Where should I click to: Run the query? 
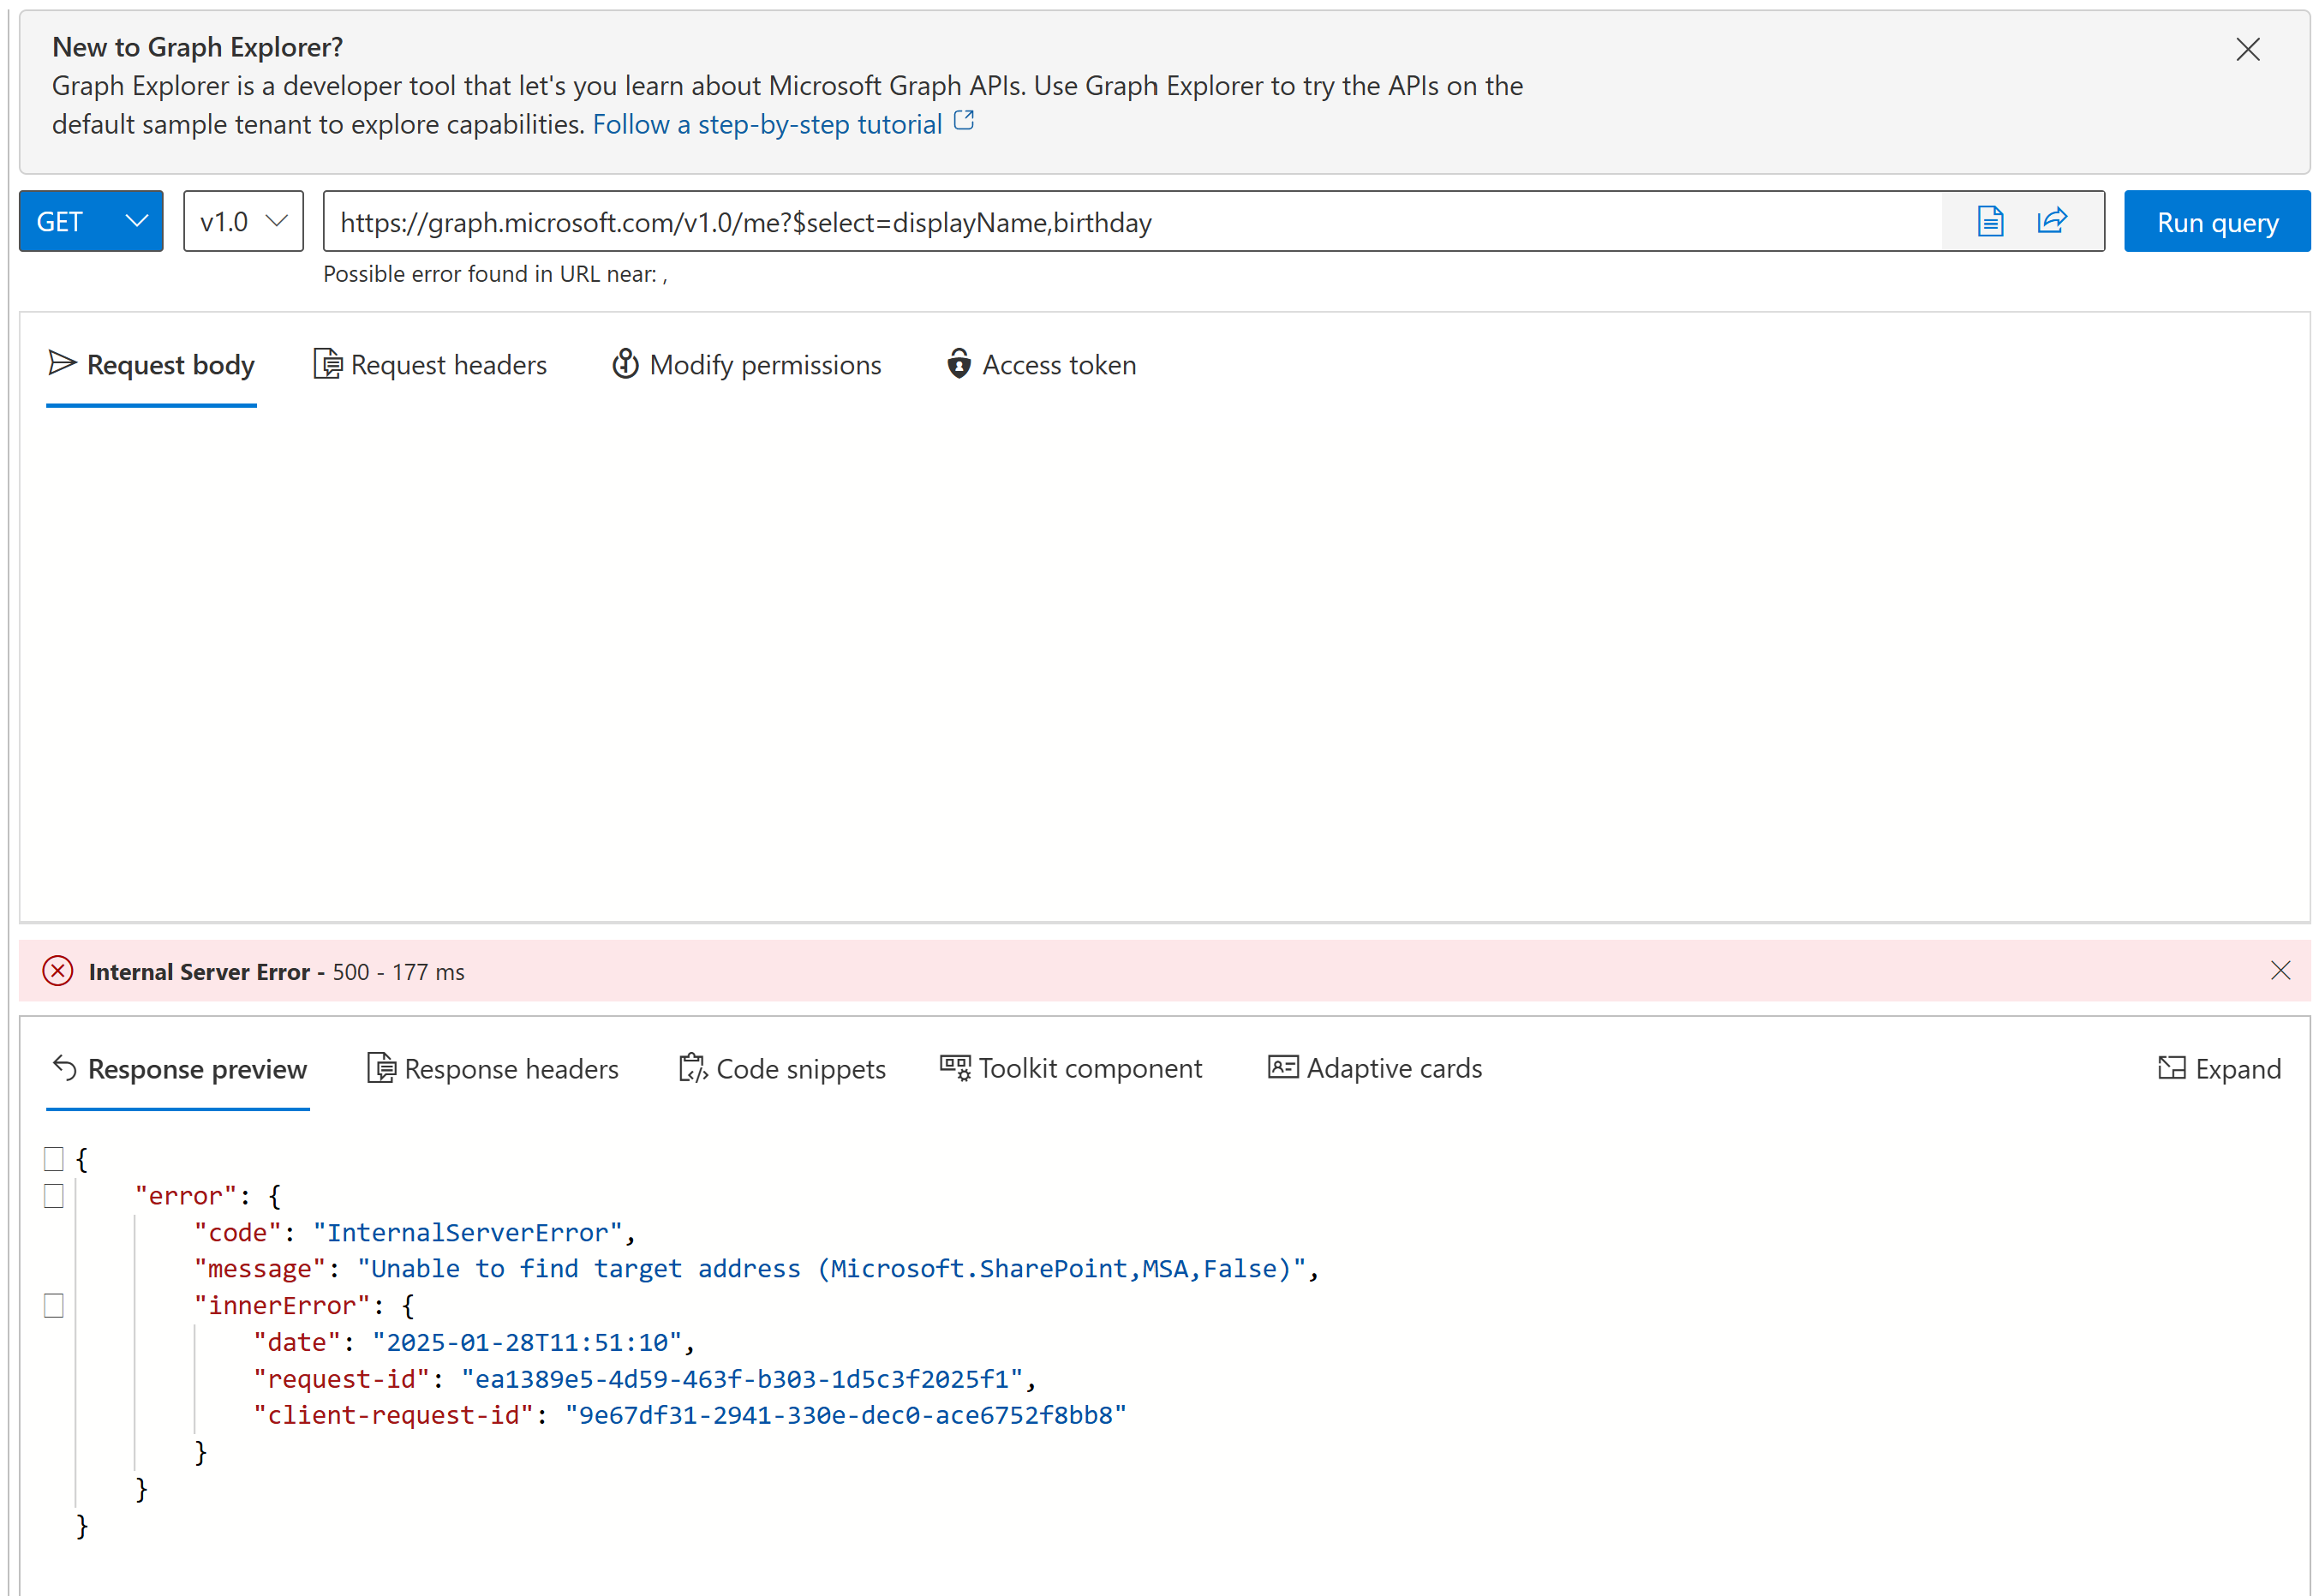pos(2217,221)
